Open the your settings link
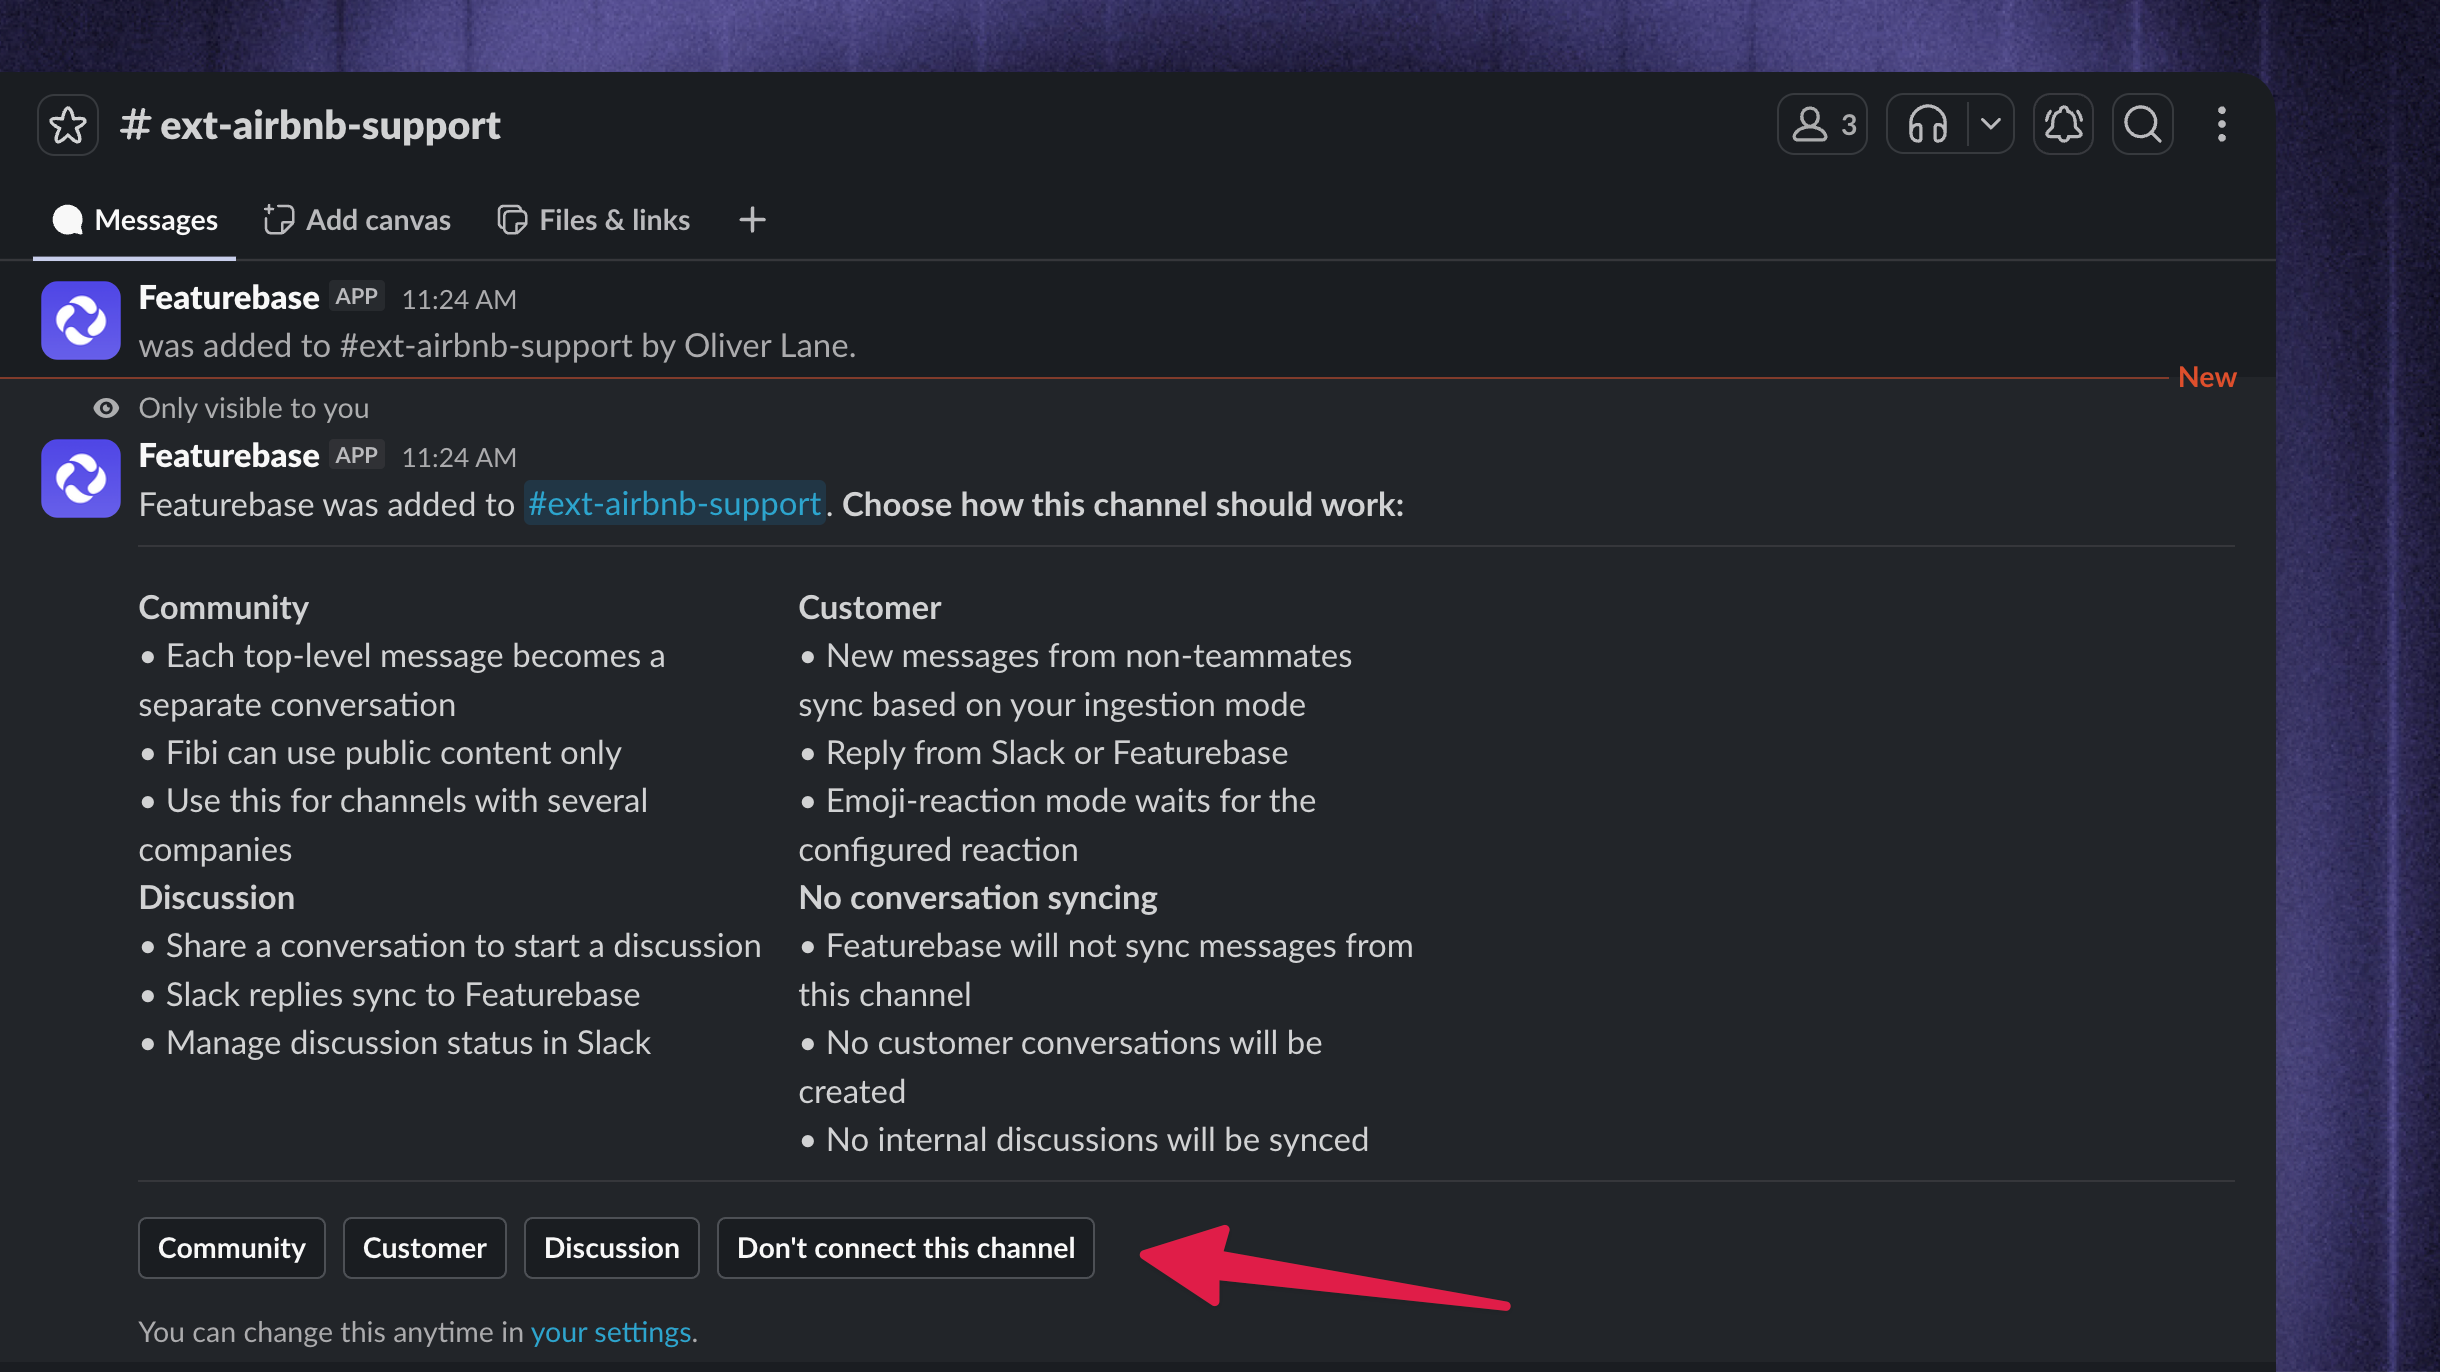This screenshot has height=1372, width=2440. [x=611, y=1332]
